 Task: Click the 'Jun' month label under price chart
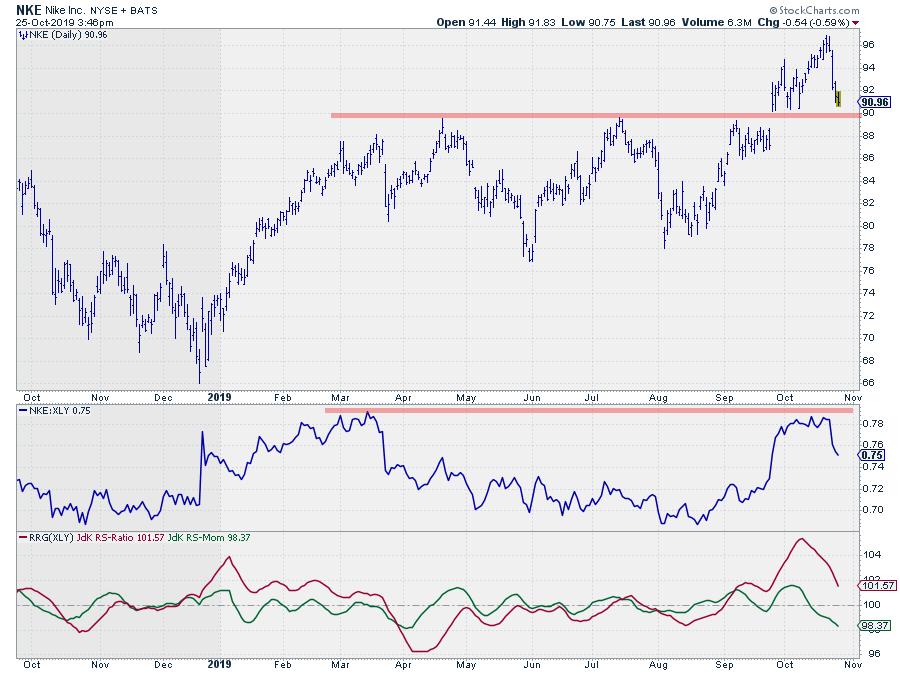point(532,398)
